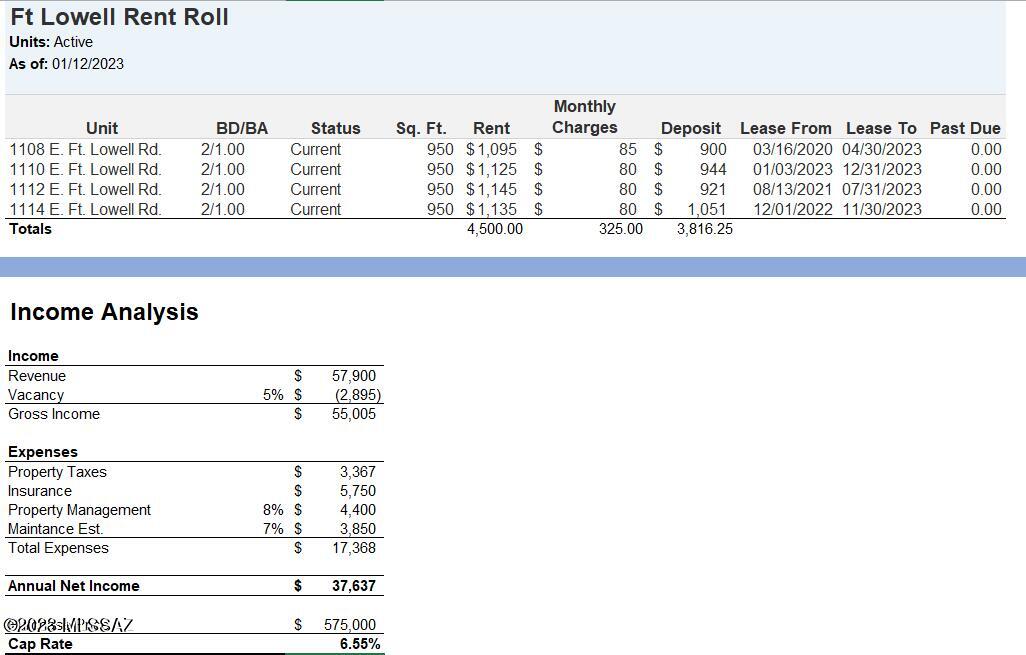Viewport: 1026px width, 655px height.
Task: Click lease to date '12/31/2023'
Action: click(x=882, y=169)
